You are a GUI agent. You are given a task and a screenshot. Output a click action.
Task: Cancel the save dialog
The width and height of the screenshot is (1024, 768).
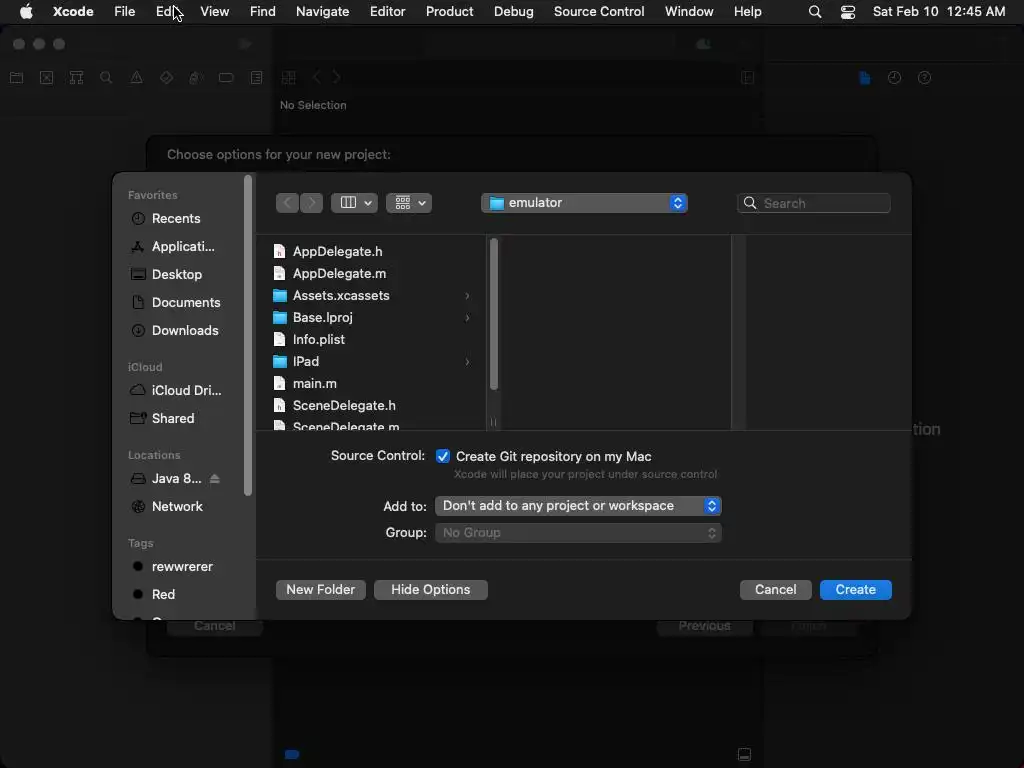click(x=775, y=590)
